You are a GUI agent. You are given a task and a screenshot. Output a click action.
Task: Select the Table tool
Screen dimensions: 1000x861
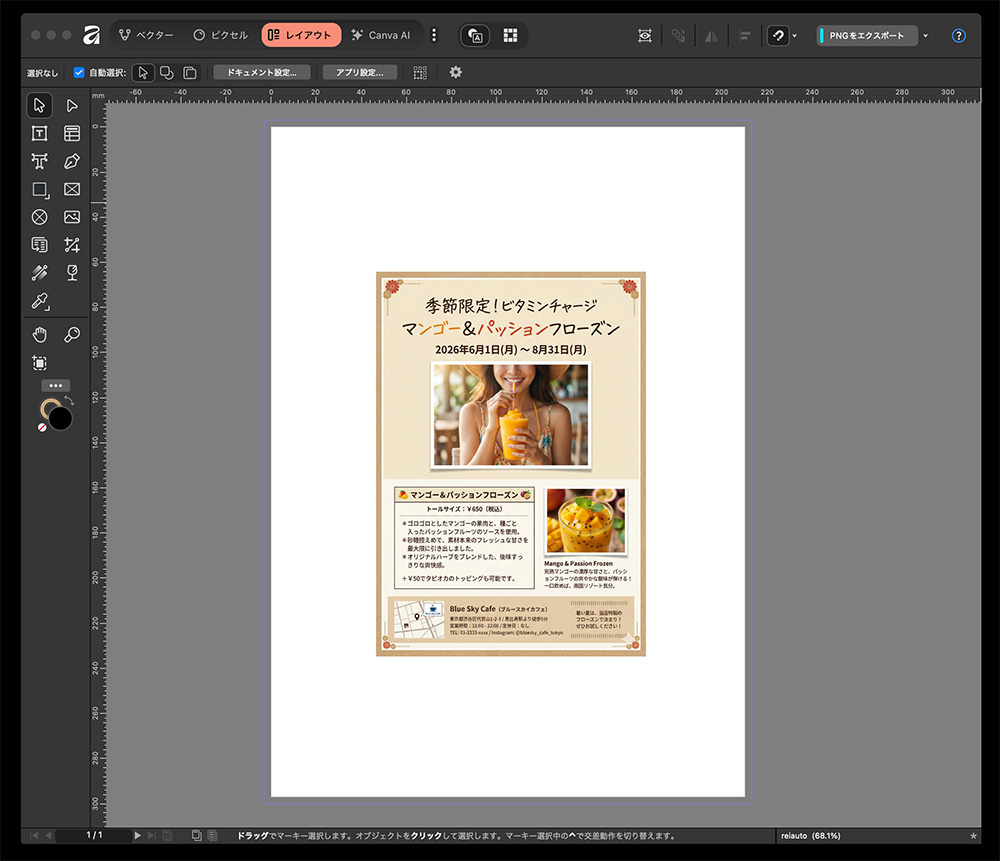(x=72, y=133)
